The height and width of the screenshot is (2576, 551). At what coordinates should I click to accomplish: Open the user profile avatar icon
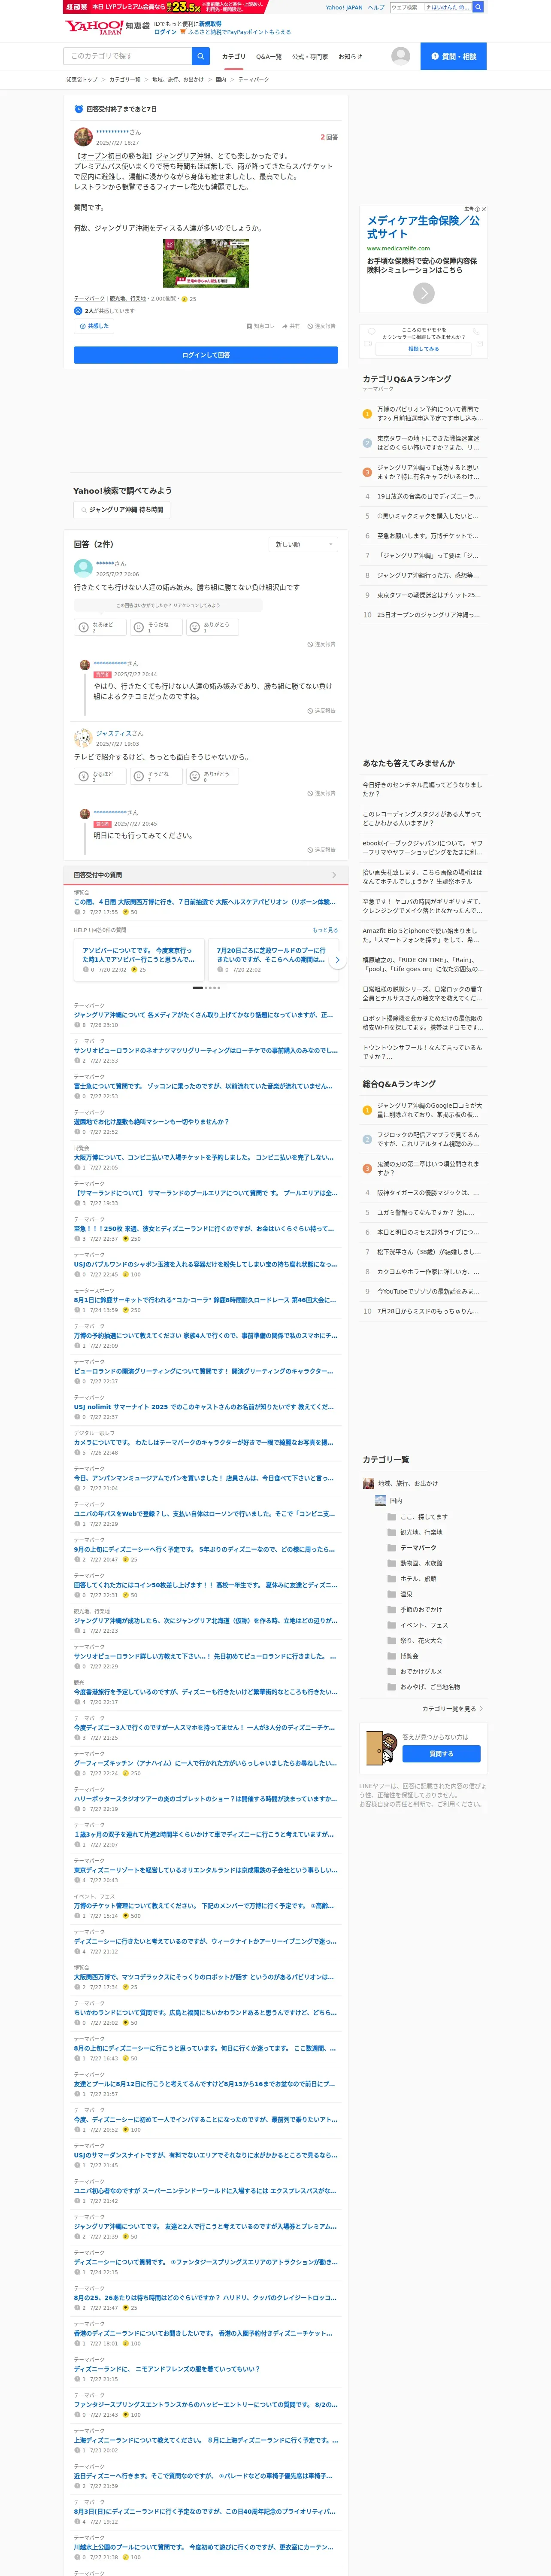tap(400, 56)
